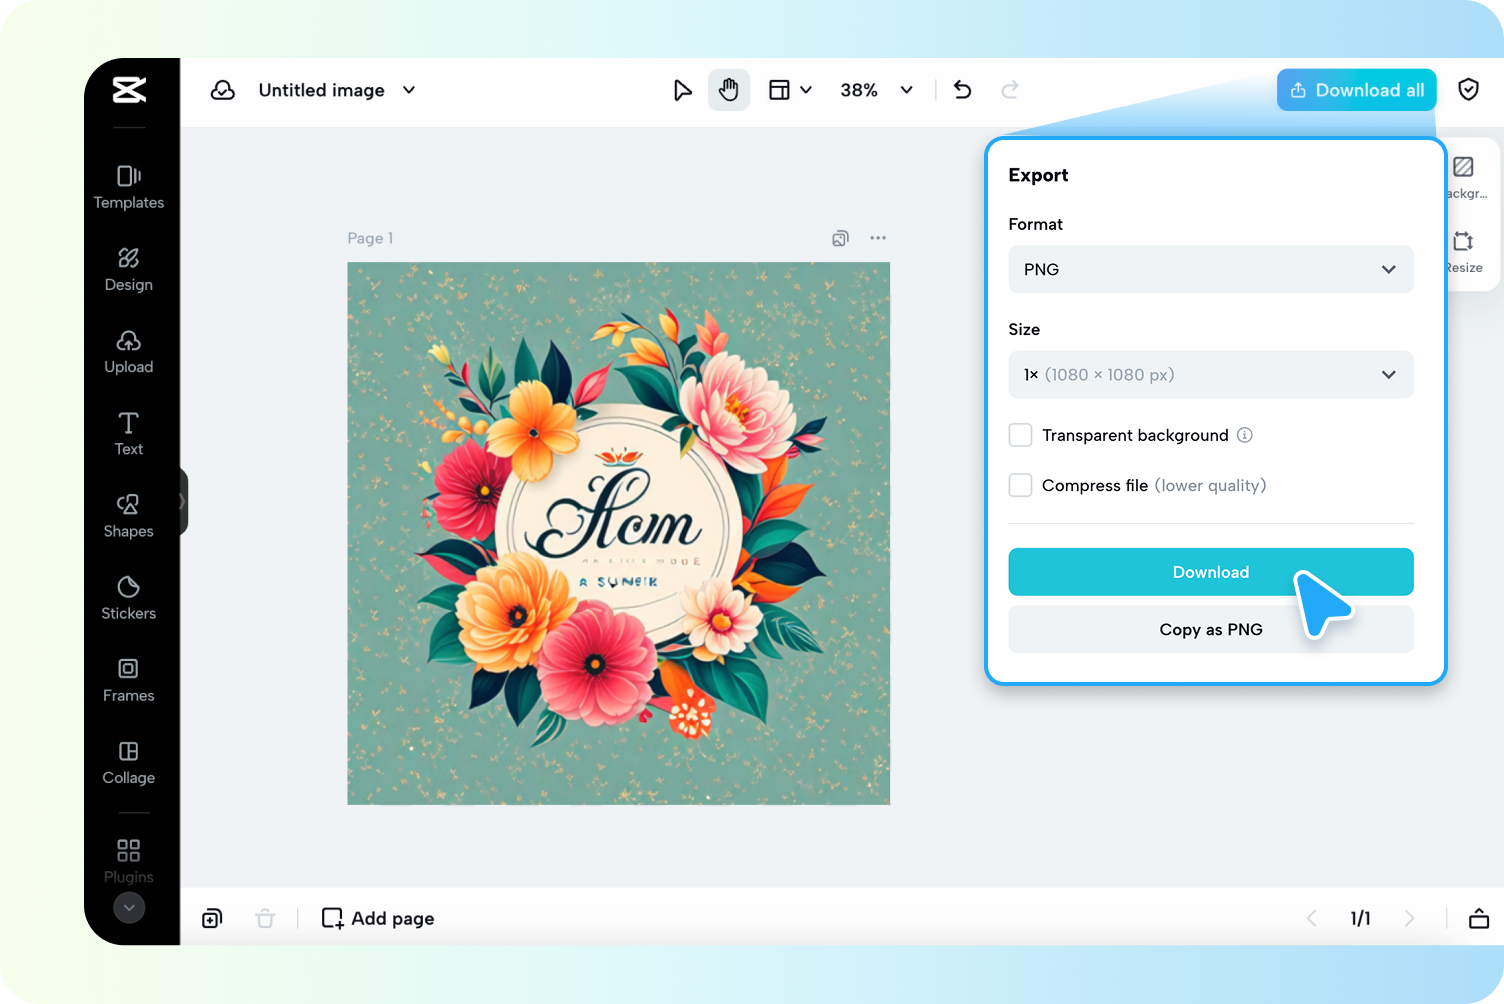Viewport: 1504px width, 1004px height.
Task: Toggle the Select cursor tool
Action: pos(683,89)
